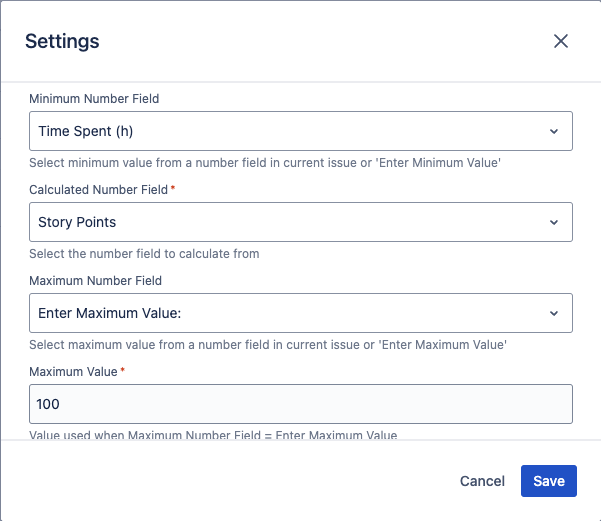Open the 'Time Spent (h)' dropdown

[300, 131]
